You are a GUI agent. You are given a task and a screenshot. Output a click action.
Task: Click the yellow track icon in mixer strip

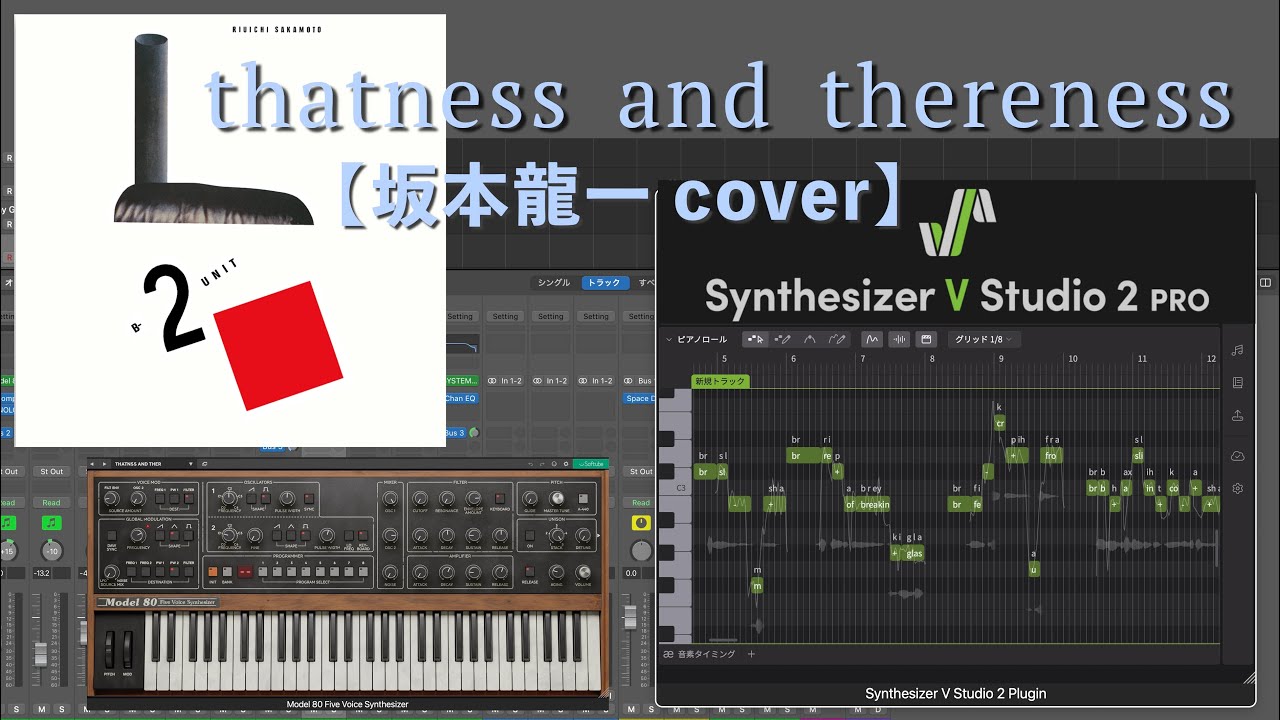coord(640,523)
